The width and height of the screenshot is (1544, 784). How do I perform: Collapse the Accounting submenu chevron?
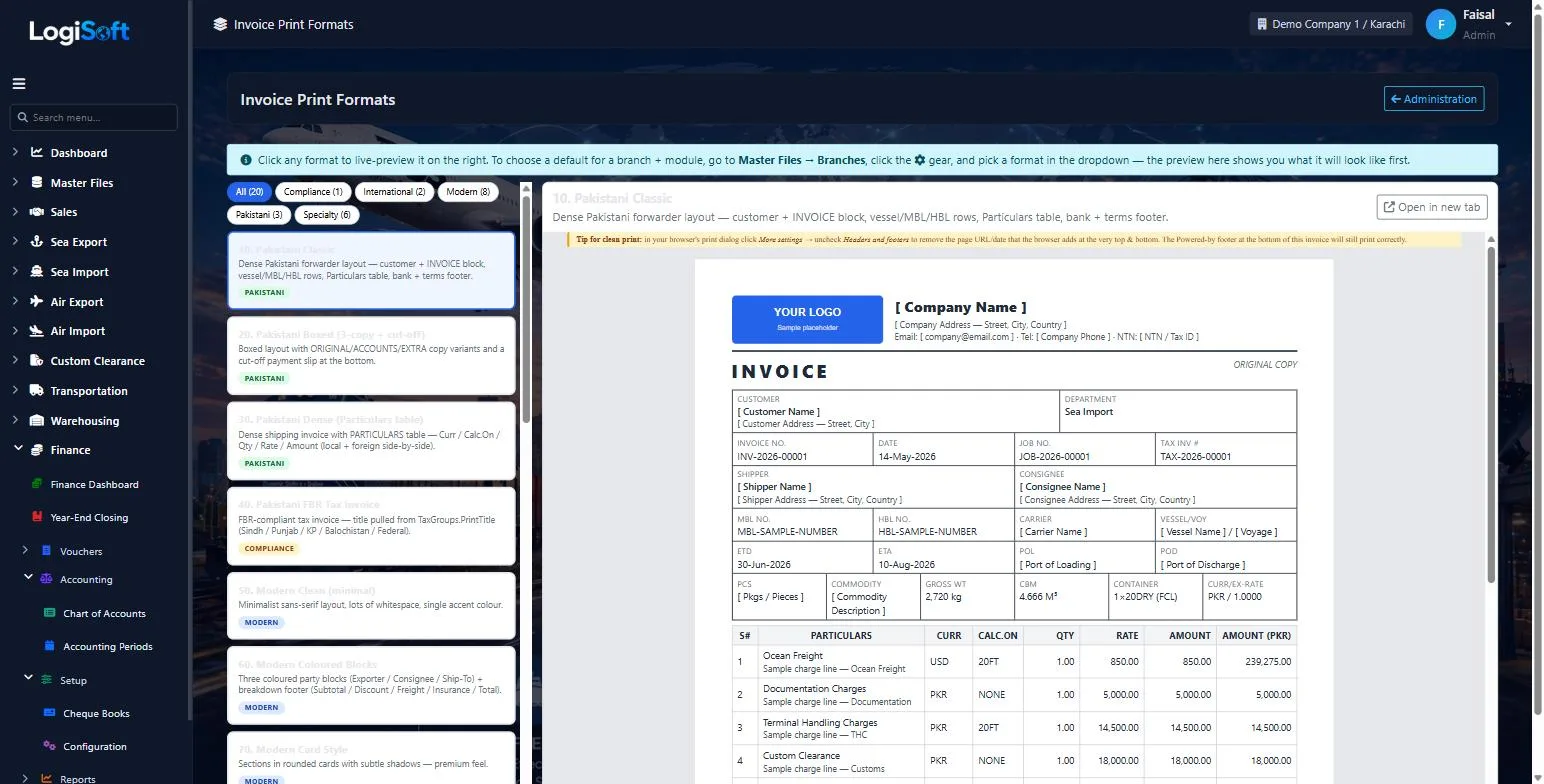coord(29,578)
